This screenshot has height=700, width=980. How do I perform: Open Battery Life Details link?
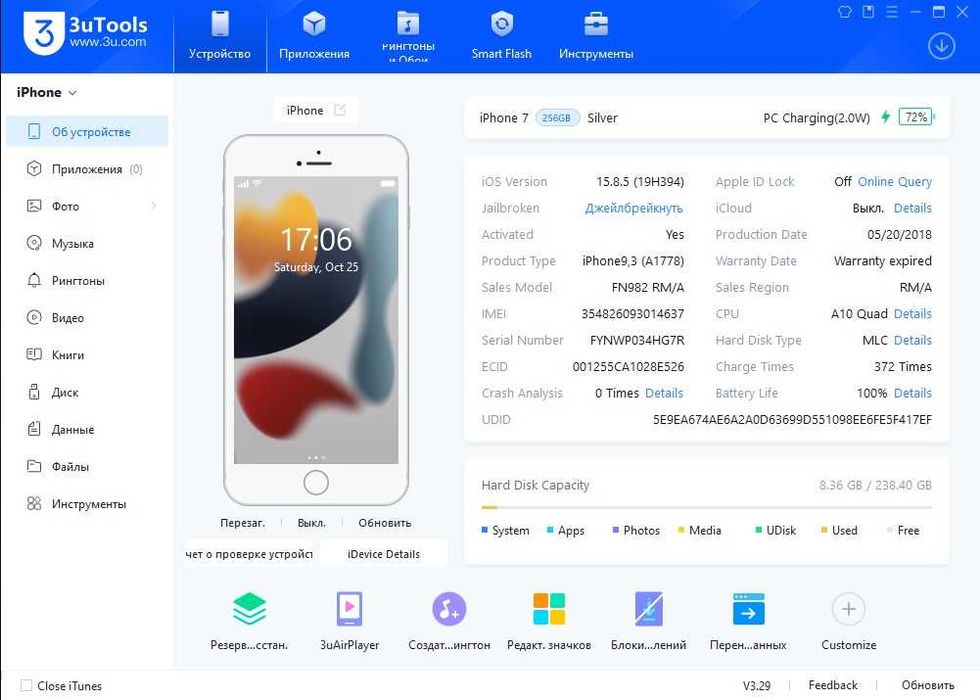click(x=912, y=393)
